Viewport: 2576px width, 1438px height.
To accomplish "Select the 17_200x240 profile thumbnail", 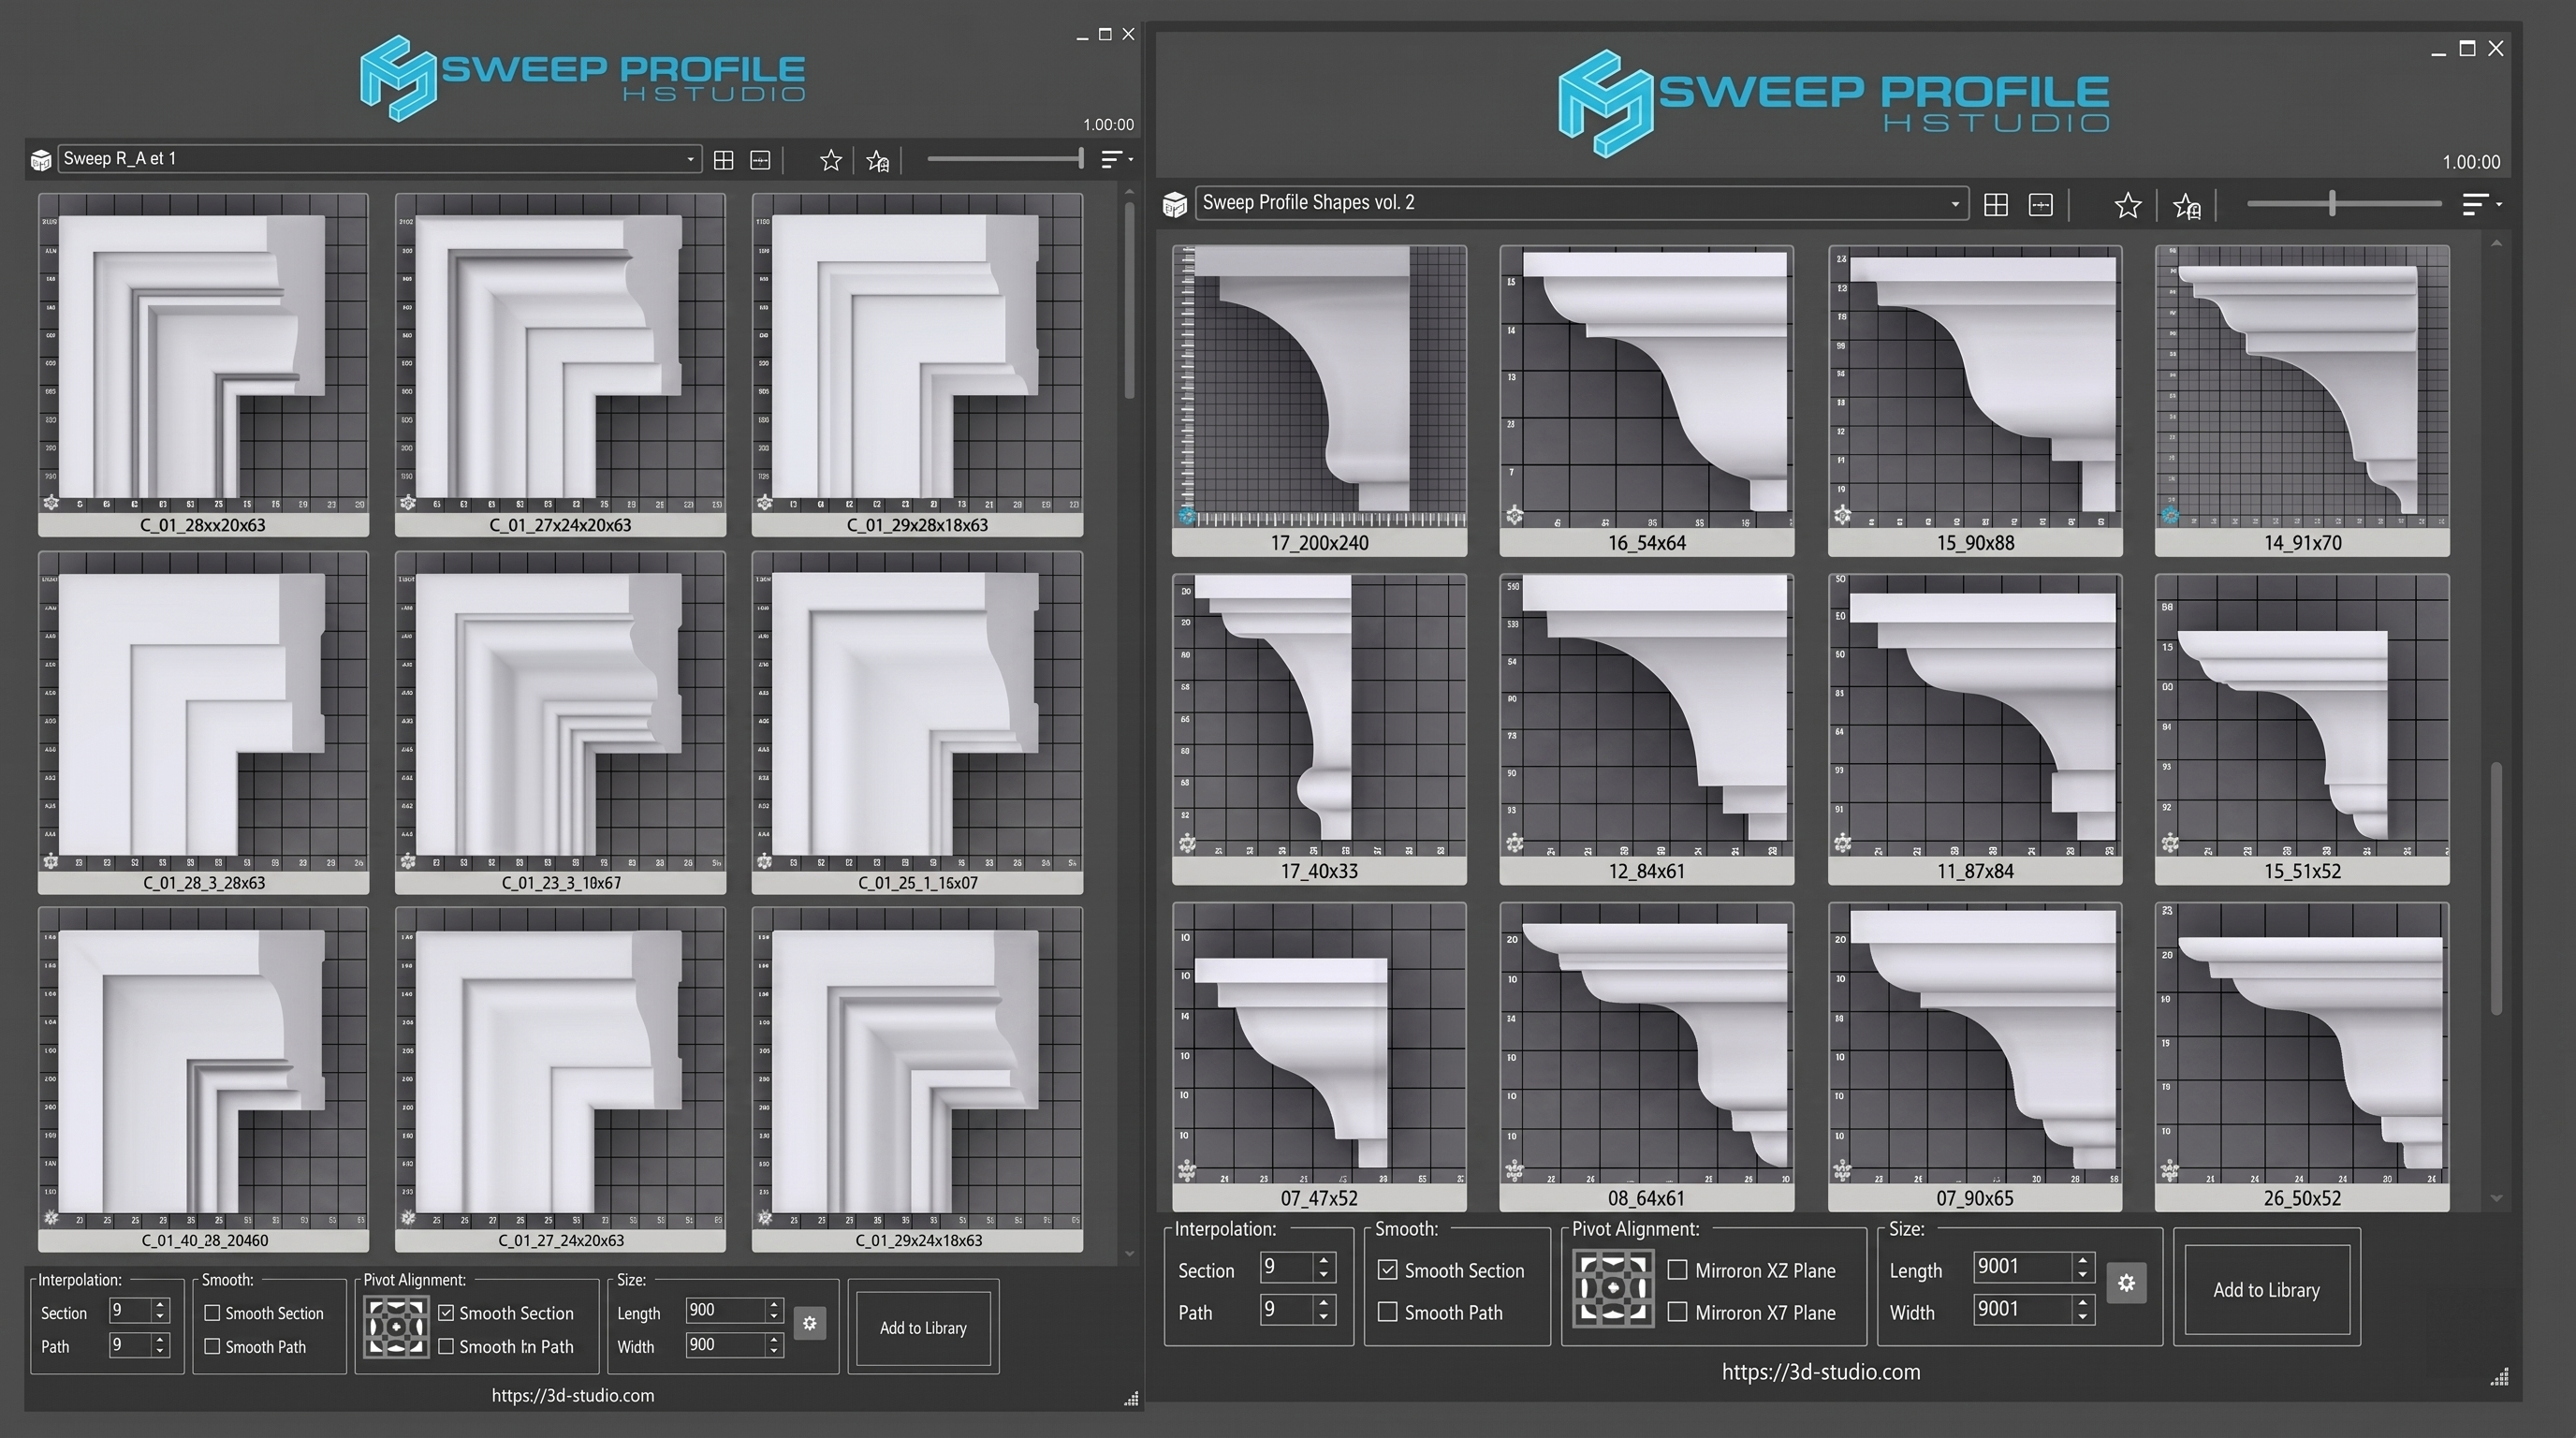I will point(1319,401).
